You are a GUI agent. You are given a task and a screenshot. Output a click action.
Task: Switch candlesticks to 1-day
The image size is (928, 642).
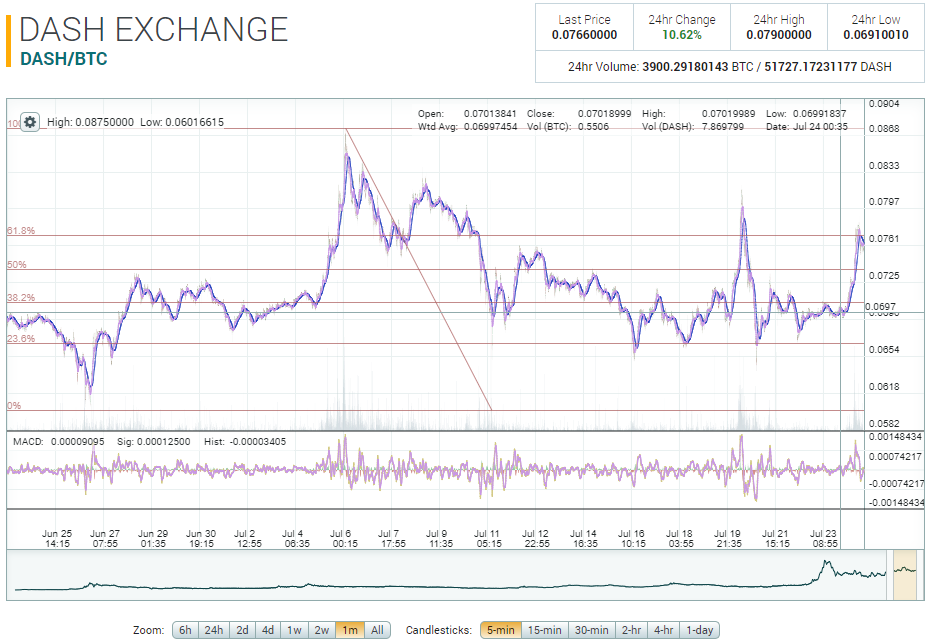[x=700, y=630]
